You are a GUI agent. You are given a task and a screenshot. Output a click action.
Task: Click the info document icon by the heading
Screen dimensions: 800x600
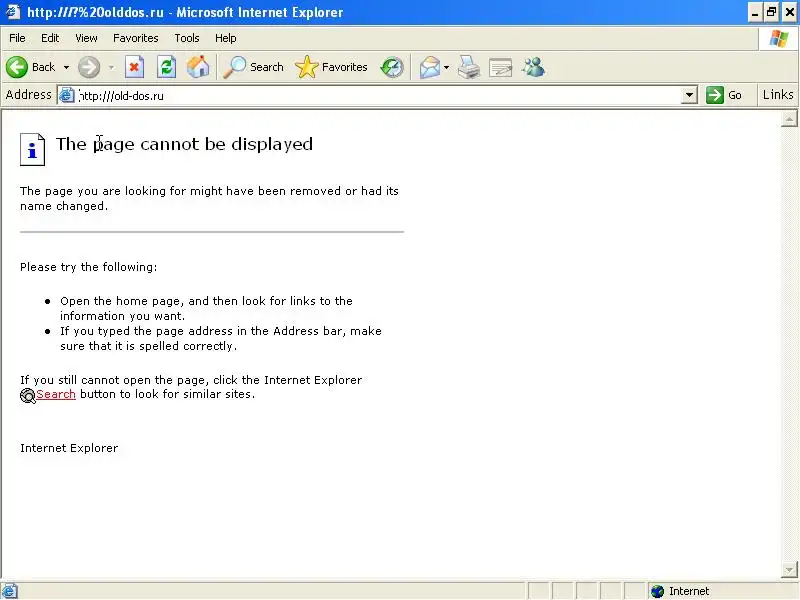[33, 149]
